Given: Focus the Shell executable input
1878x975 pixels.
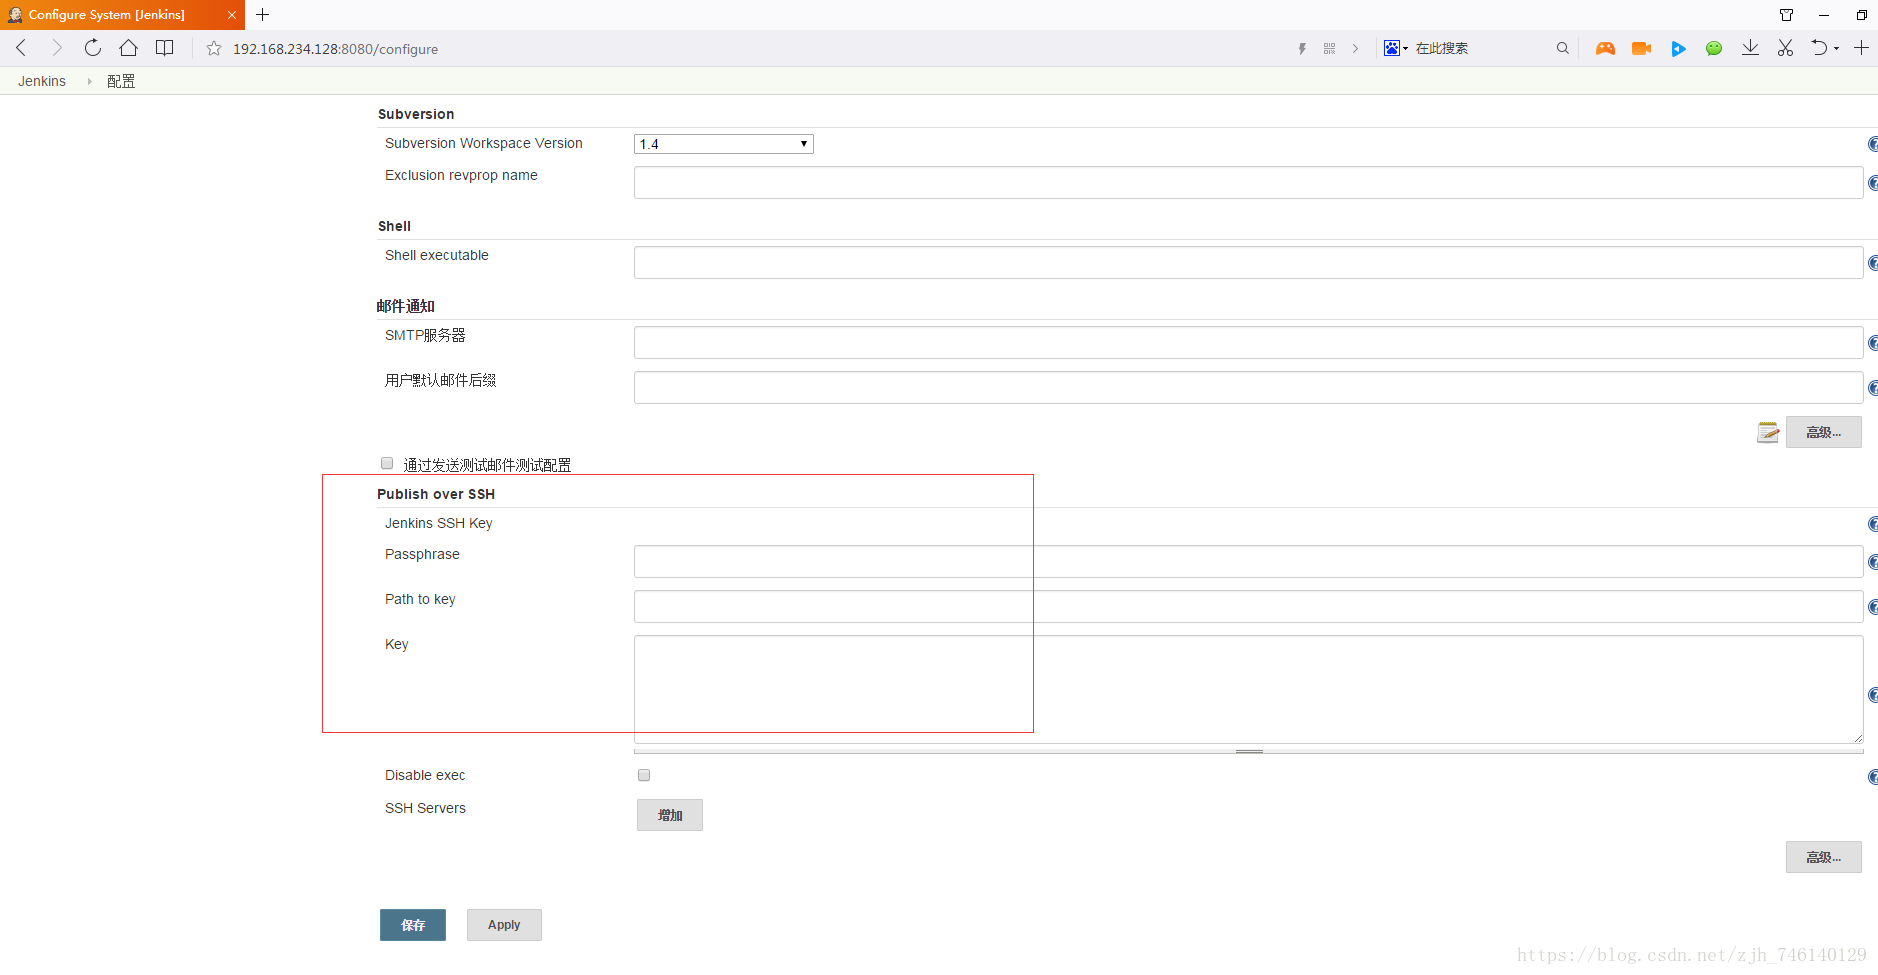Looking at the screenshot, I should [1248, 262].
